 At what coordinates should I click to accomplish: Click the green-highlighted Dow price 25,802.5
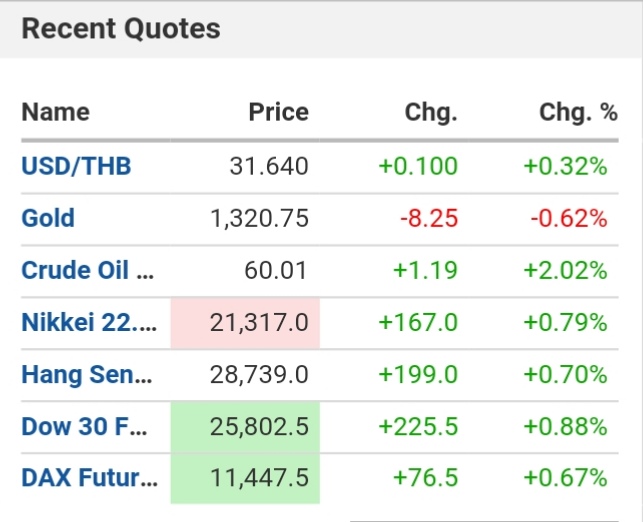click(259, 427)
